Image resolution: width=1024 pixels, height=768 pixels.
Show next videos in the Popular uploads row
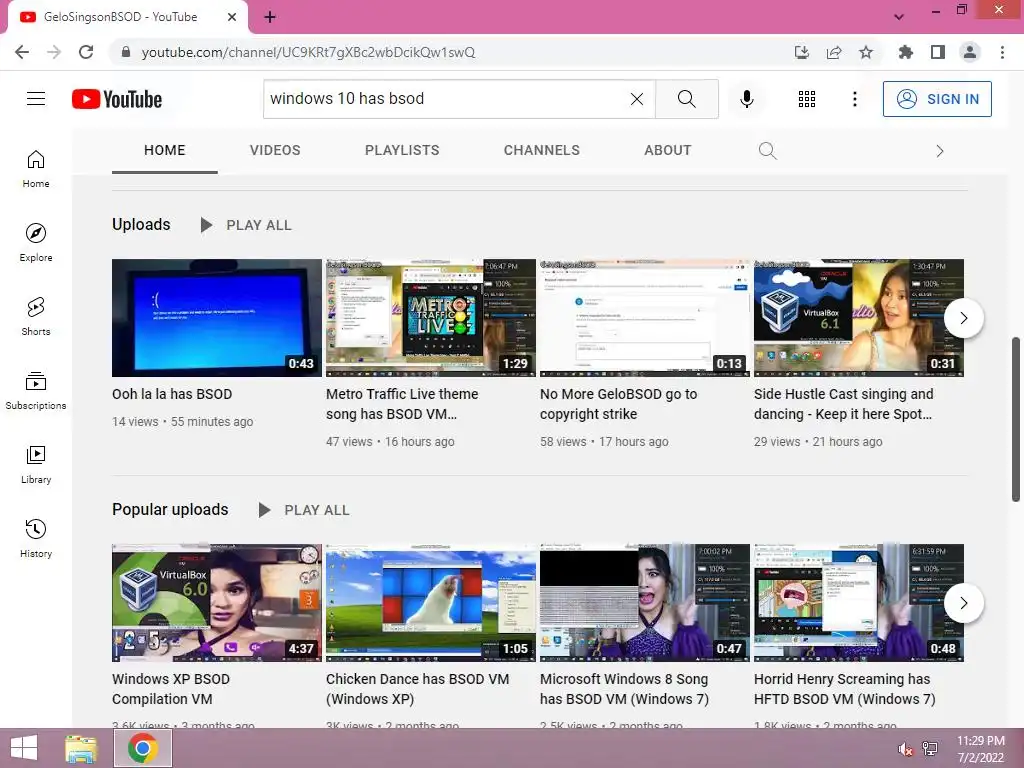coord(963,603)
